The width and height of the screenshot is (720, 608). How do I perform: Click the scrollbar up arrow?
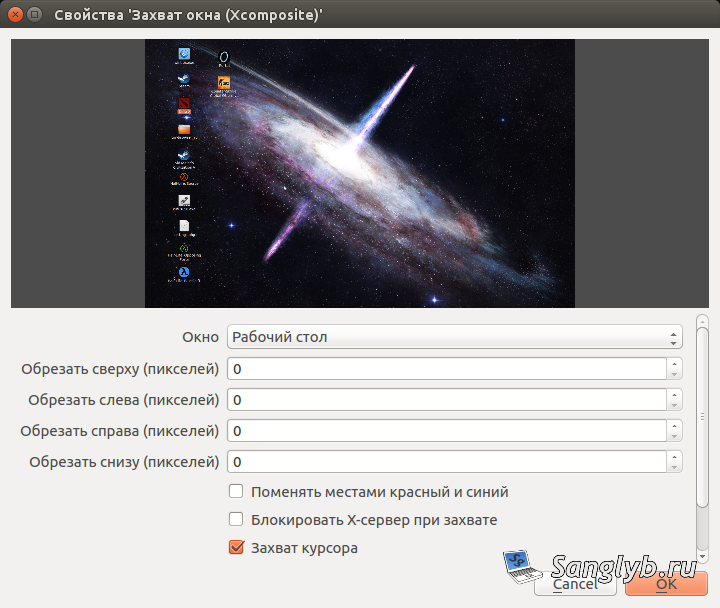click(702, 321)
